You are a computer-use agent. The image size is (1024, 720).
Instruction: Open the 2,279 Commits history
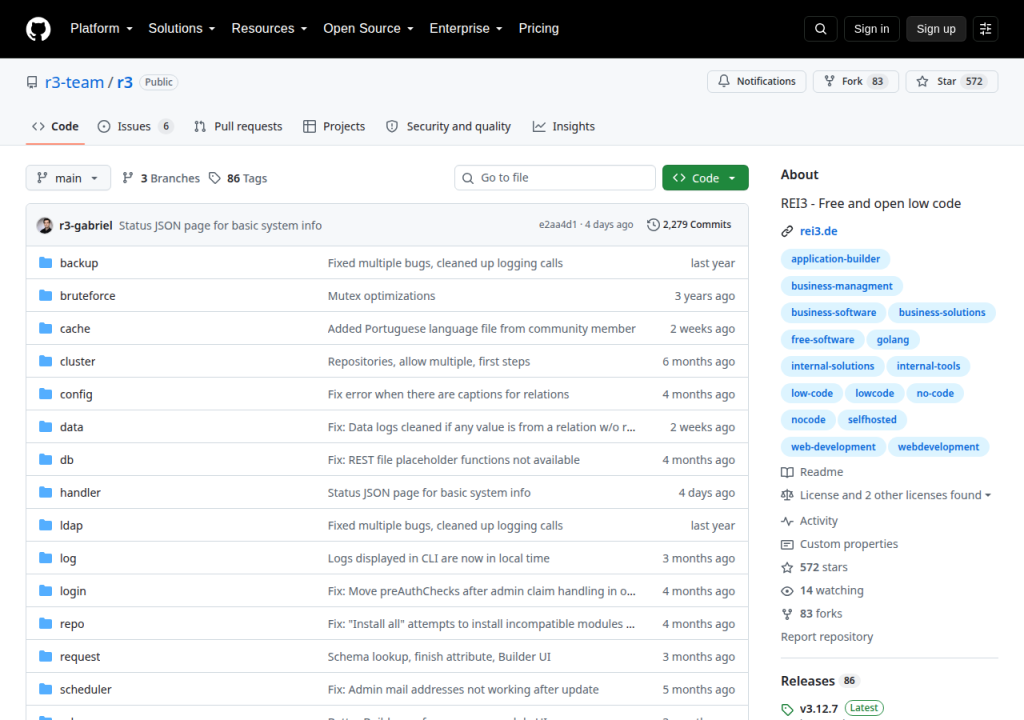tap(689, 225)
